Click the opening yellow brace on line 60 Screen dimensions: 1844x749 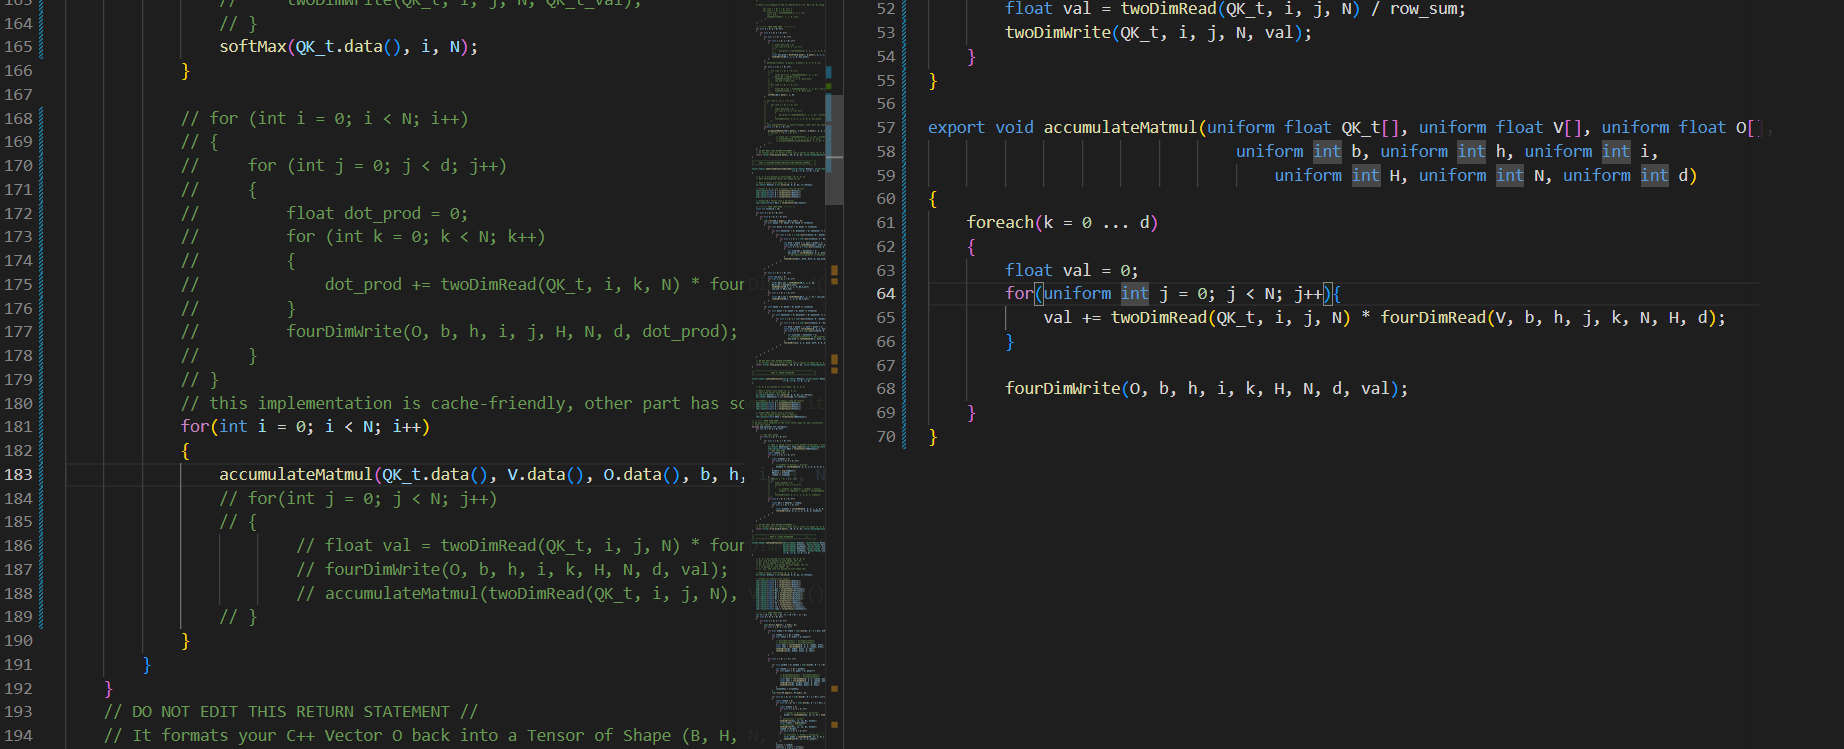pyautogui.click(x=933, y=199)
